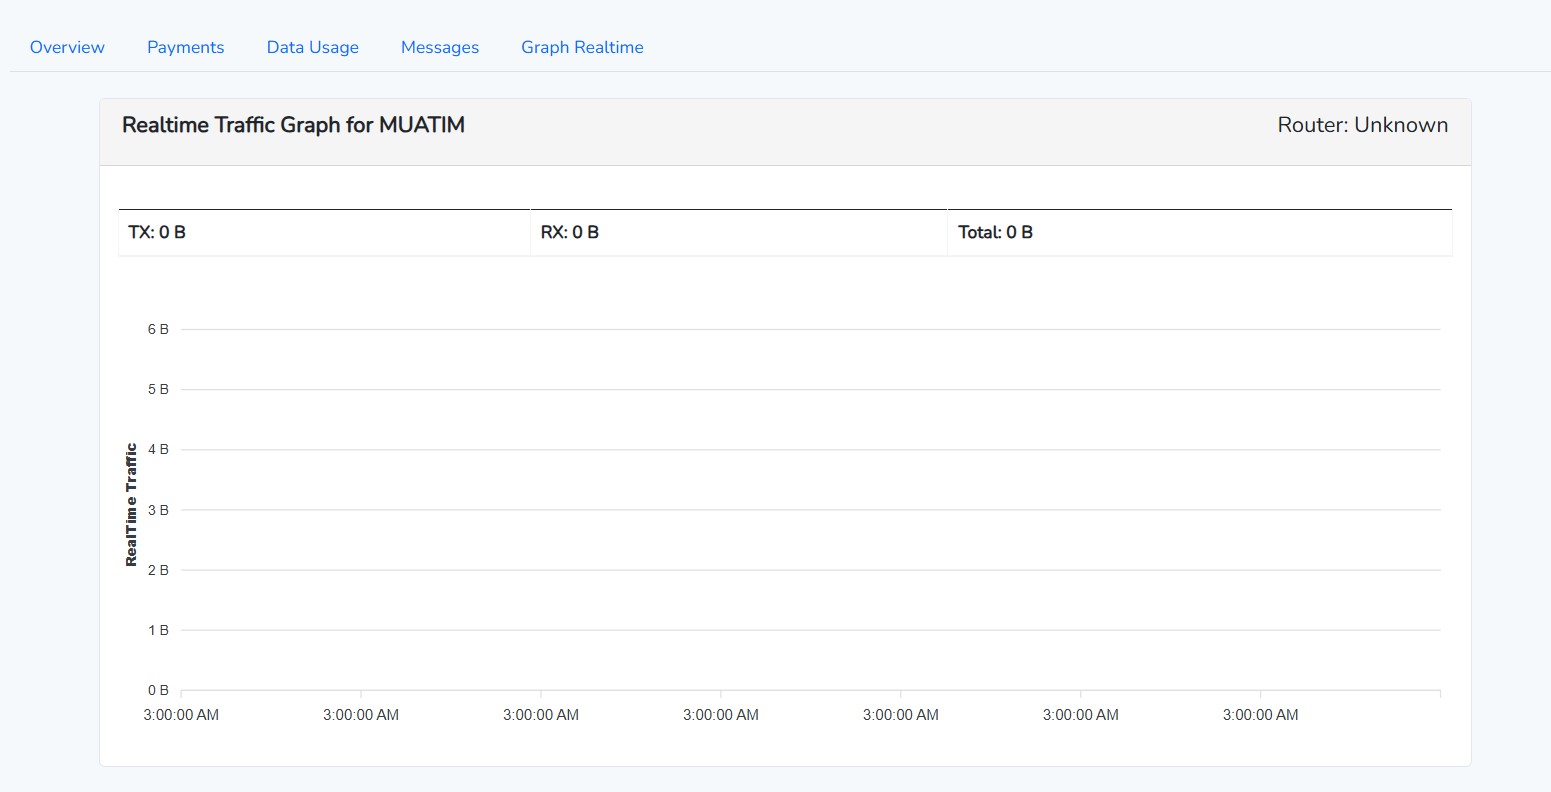Click the Router: Unknown label
The width and height of the screenshot is (1551, 792).
[x=1362, y=125]
